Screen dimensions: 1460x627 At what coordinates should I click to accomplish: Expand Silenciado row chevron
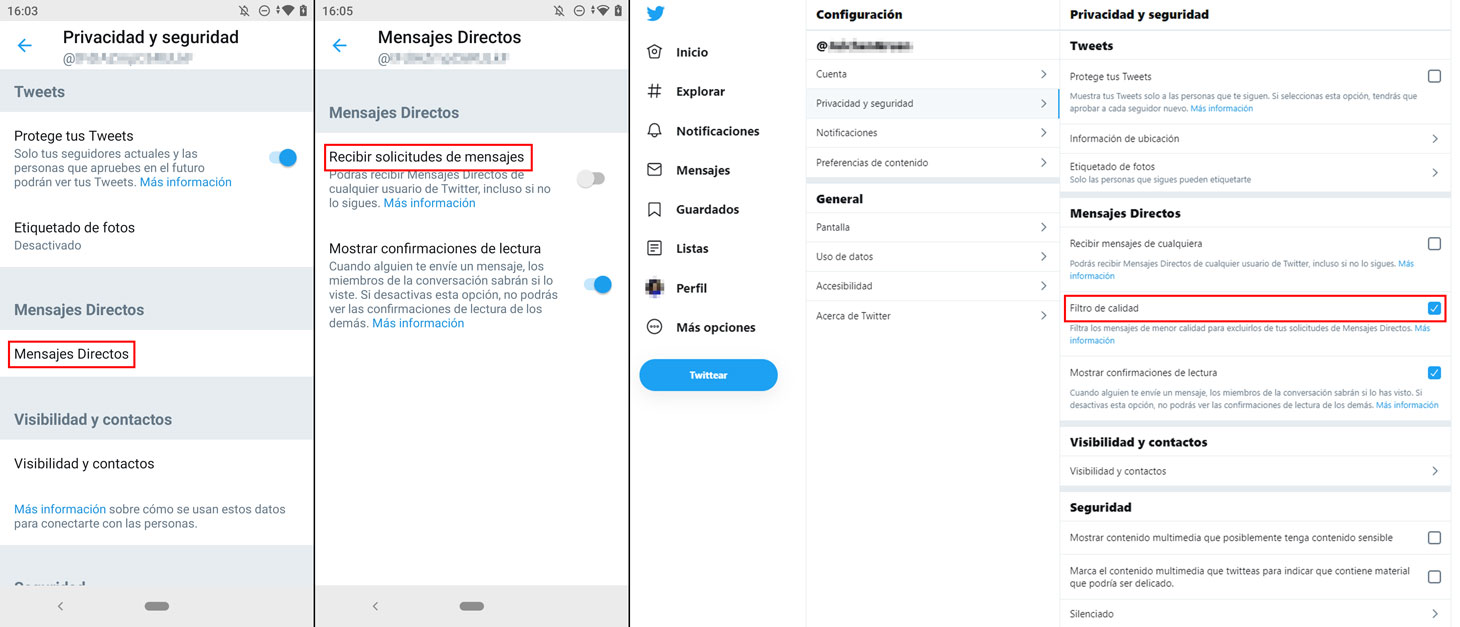point(1435,614)
